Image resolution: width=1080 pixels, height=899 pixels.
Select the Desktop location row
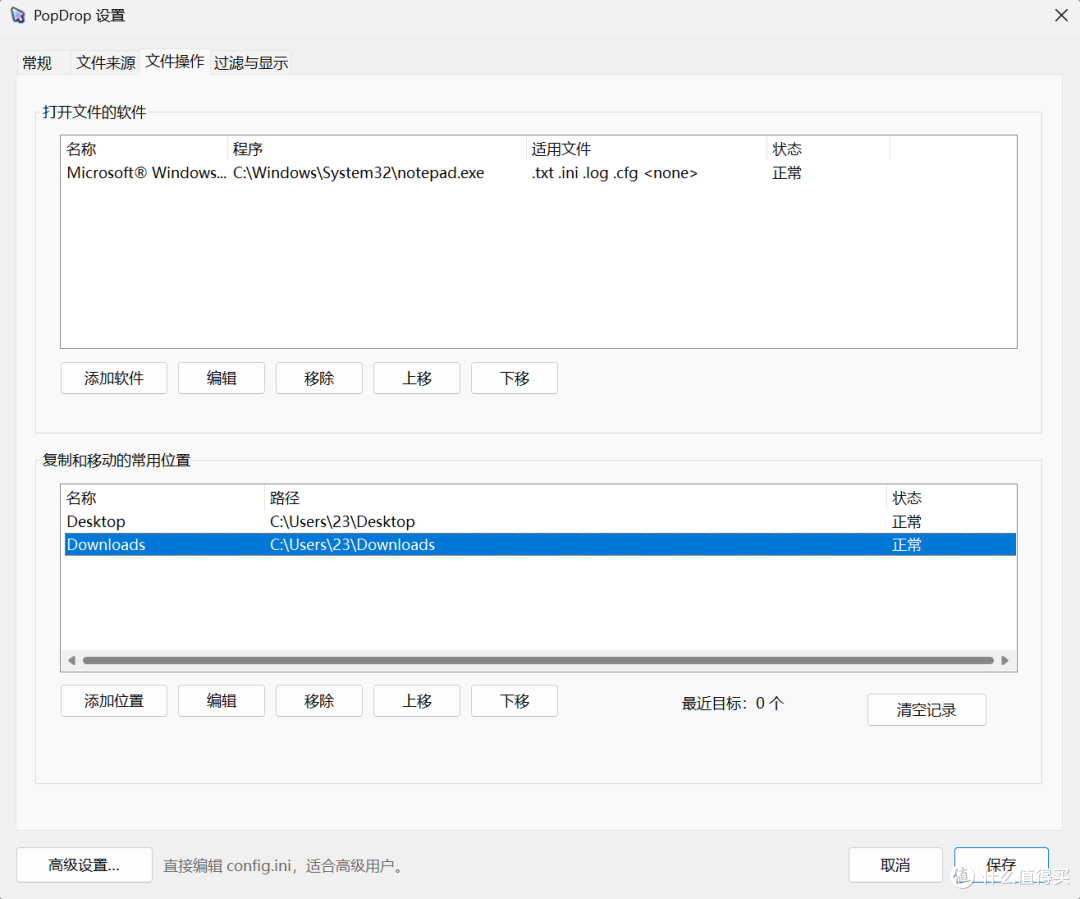(x=540, y=521)
